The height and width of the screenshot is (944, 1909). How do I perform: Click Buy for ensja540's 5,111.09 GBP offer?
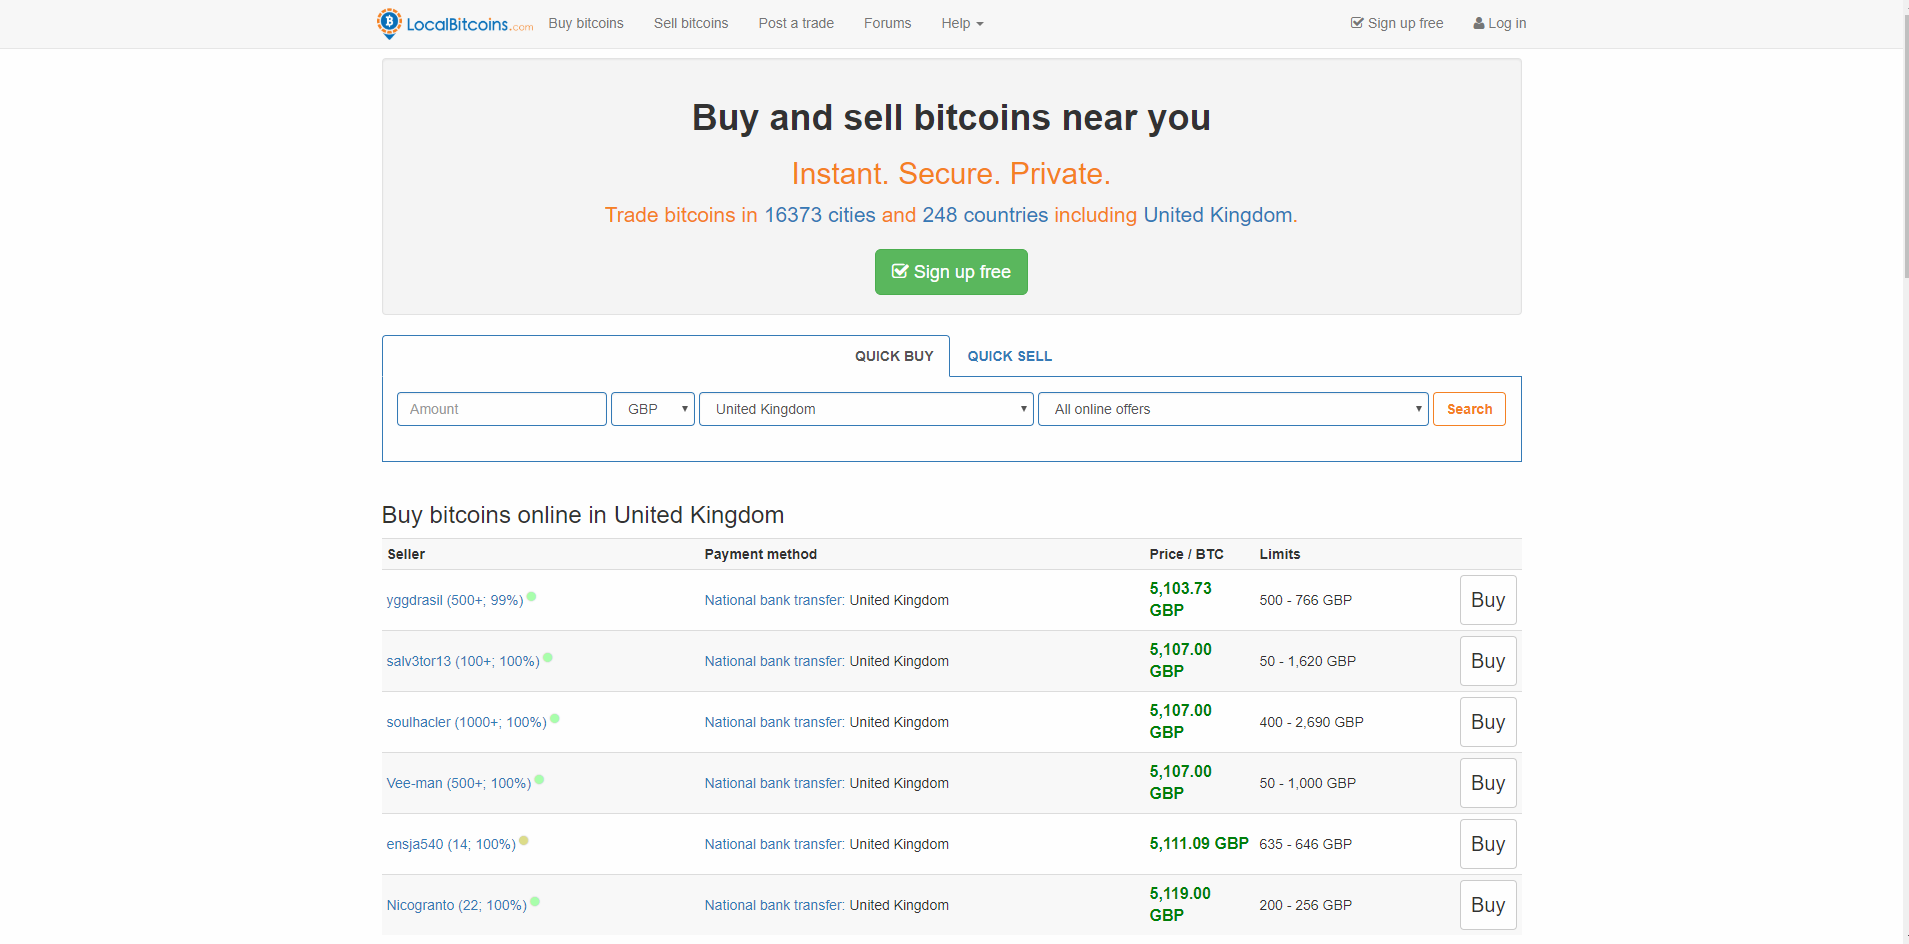[x=1488, y=844]
